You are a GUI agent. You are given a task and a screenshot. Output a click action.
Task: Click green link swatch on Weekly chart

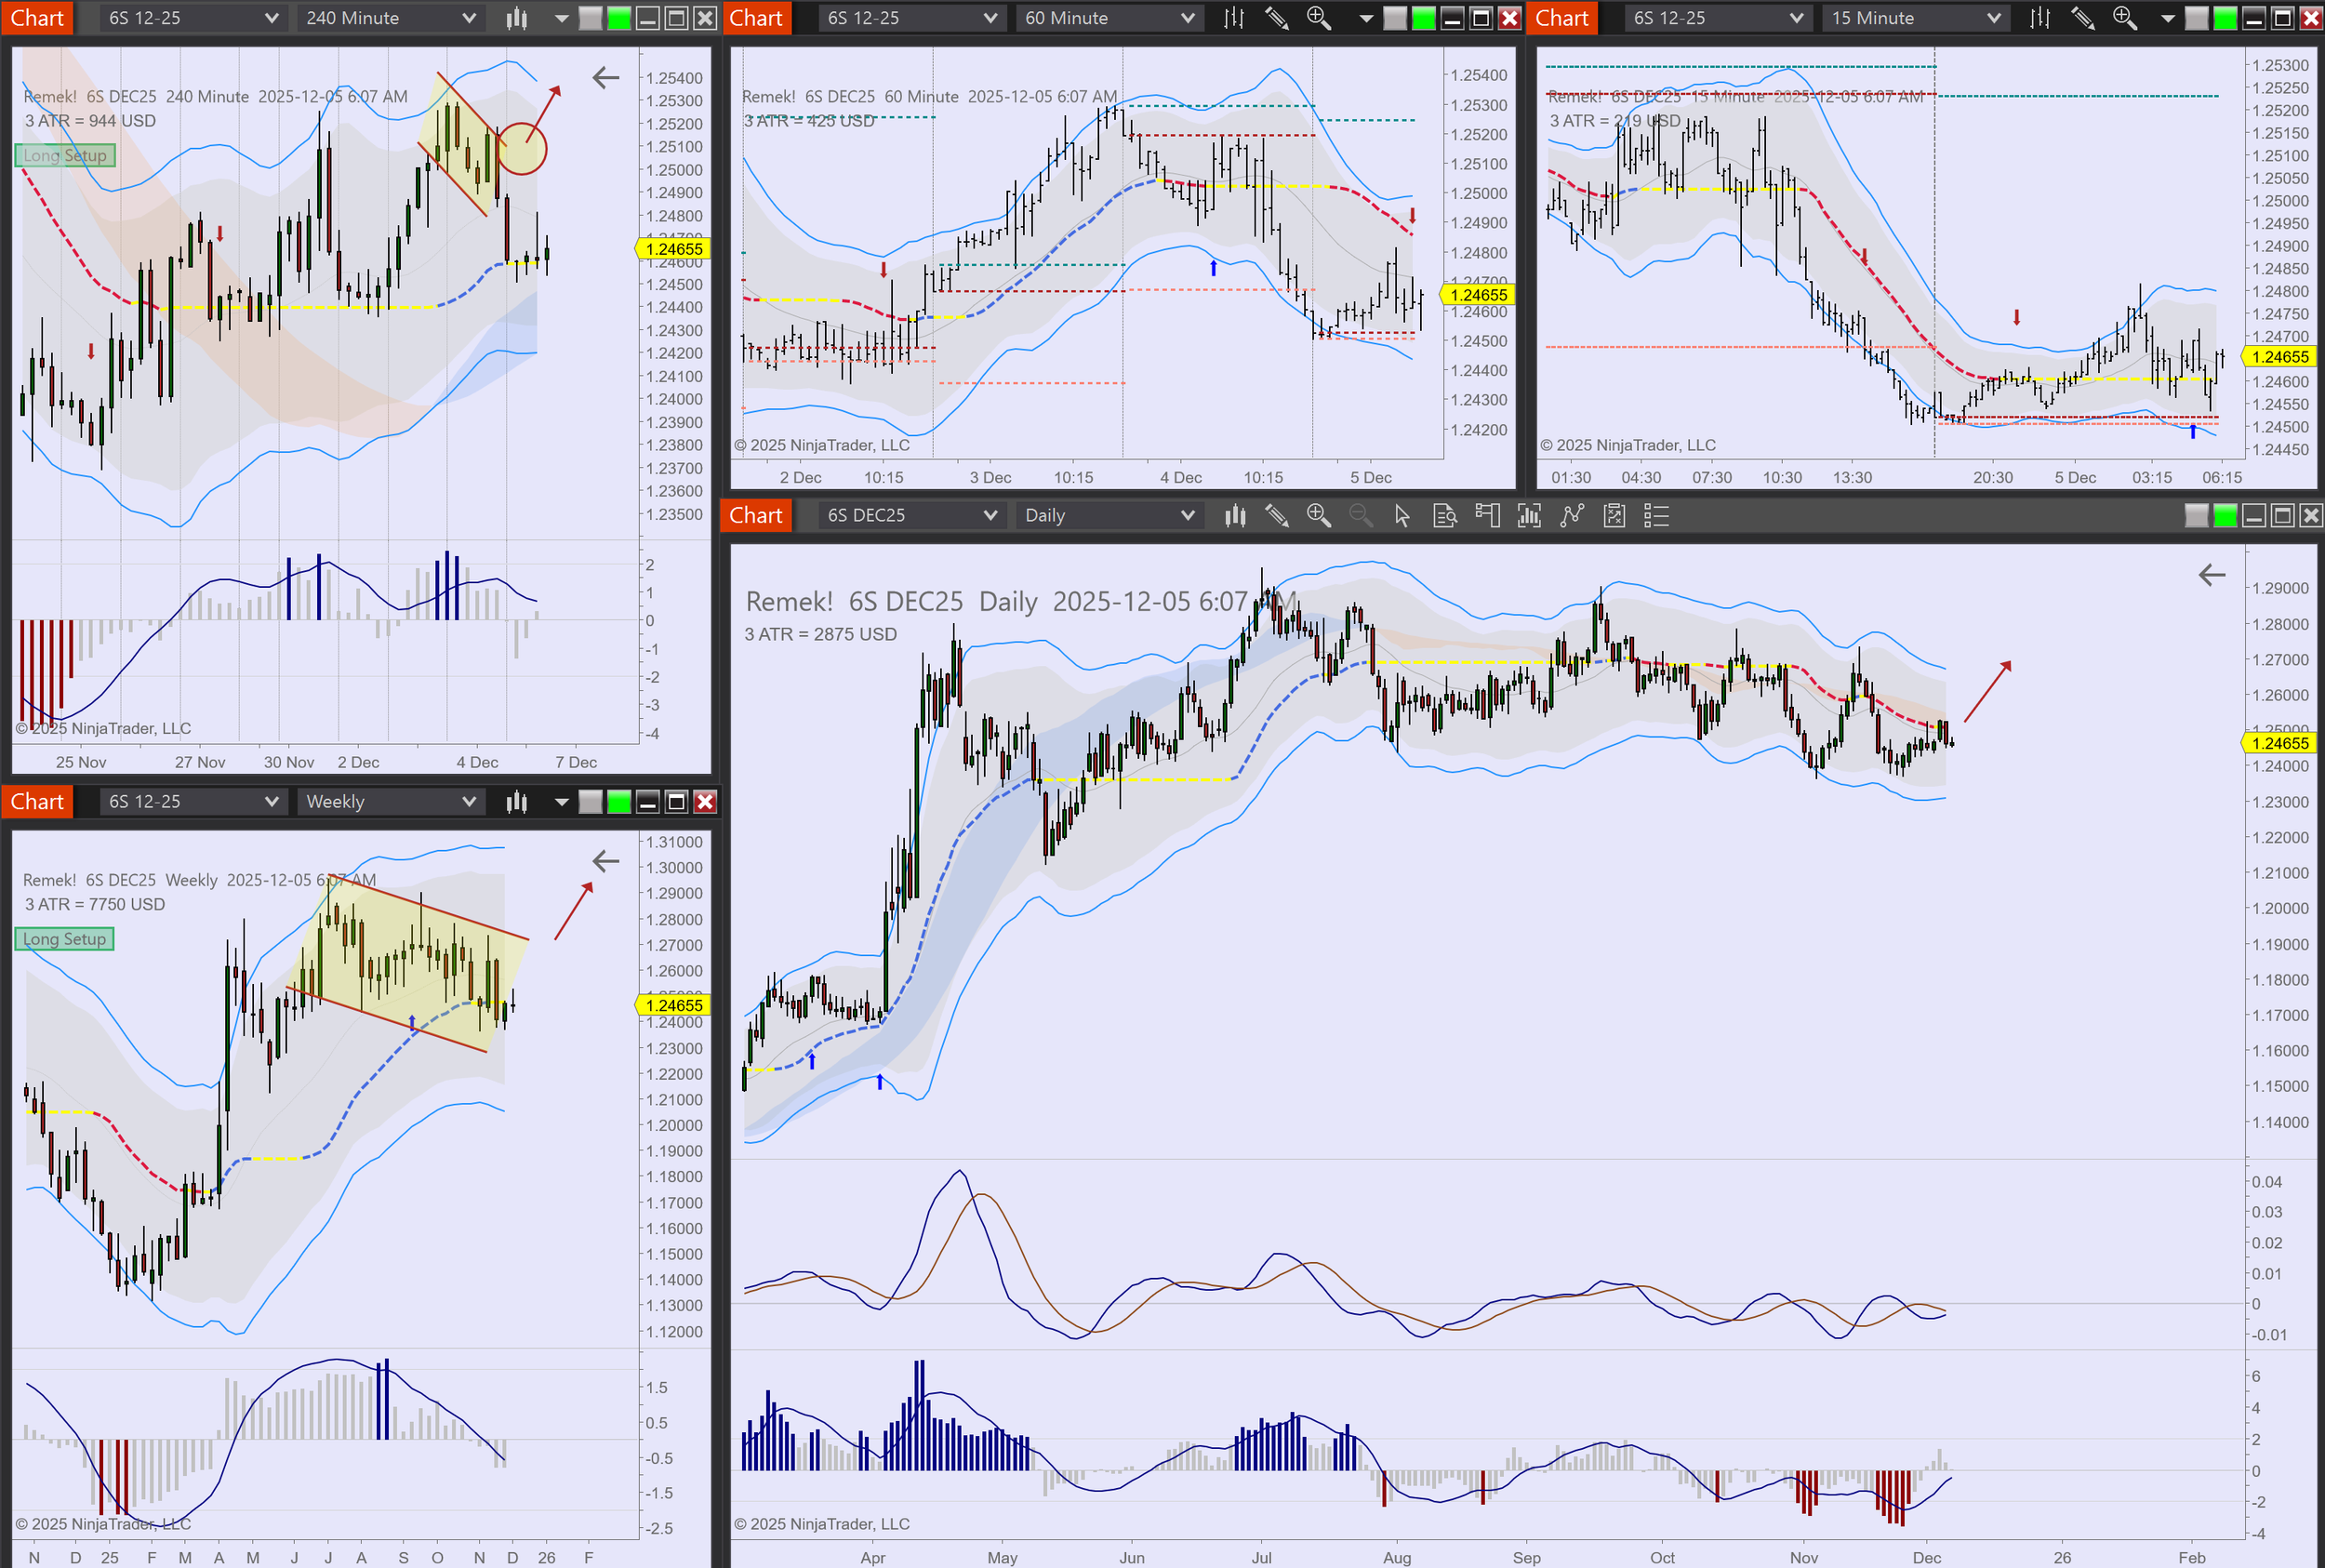[620, 802]
